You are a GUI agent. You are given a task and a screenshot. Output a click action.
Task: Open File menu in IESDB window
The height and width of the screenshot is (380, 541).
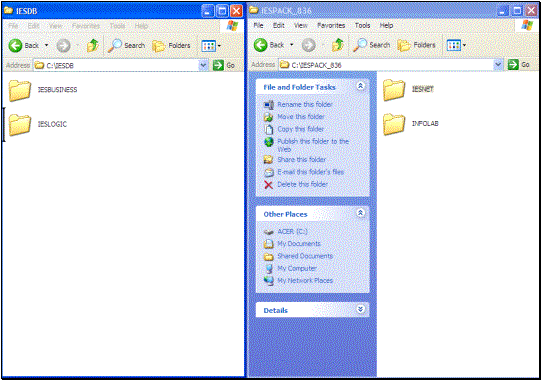click(x=13, y=26)
